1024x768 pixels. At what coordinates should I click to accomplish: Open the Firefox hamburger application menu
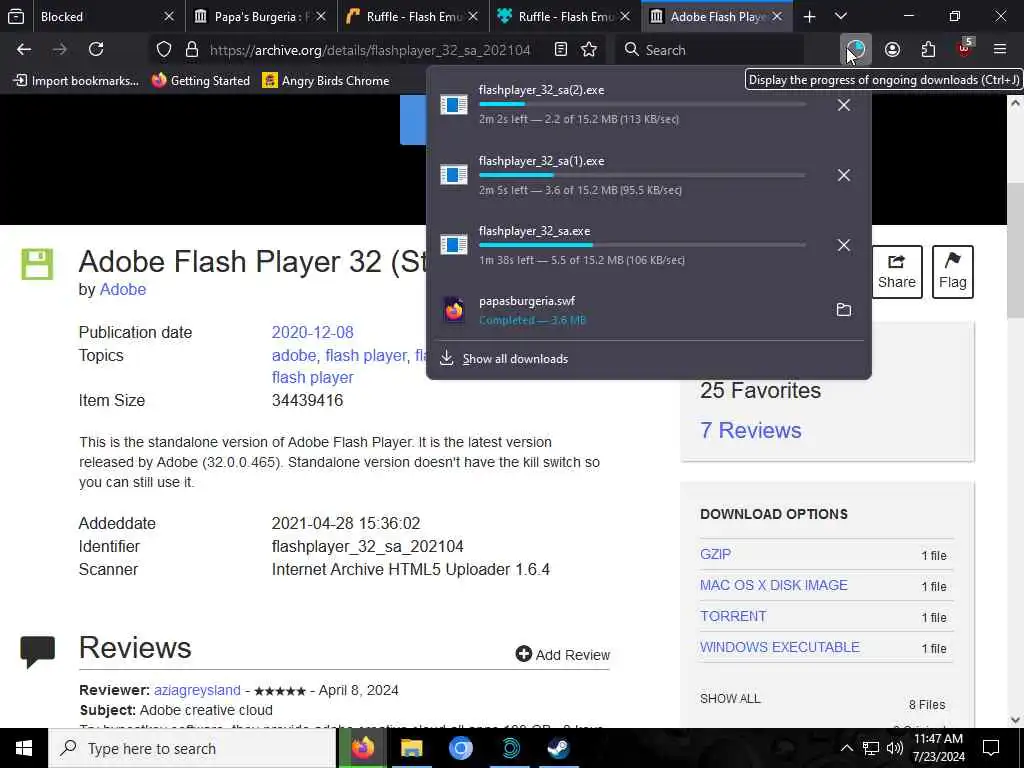pos(1000,50)
